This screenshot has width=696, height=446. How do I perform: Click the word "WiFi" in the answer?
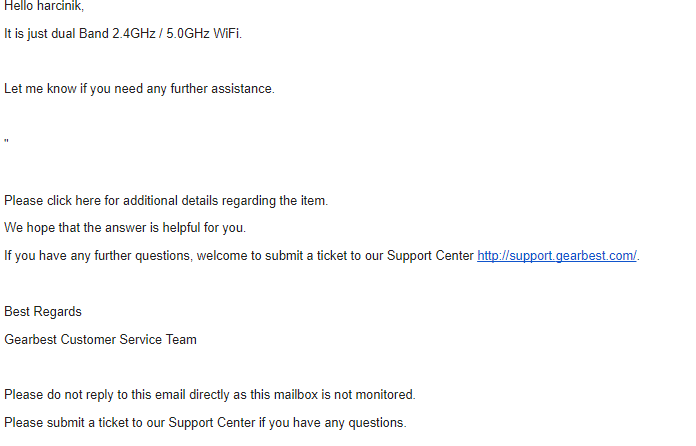(x=225, y=33)
